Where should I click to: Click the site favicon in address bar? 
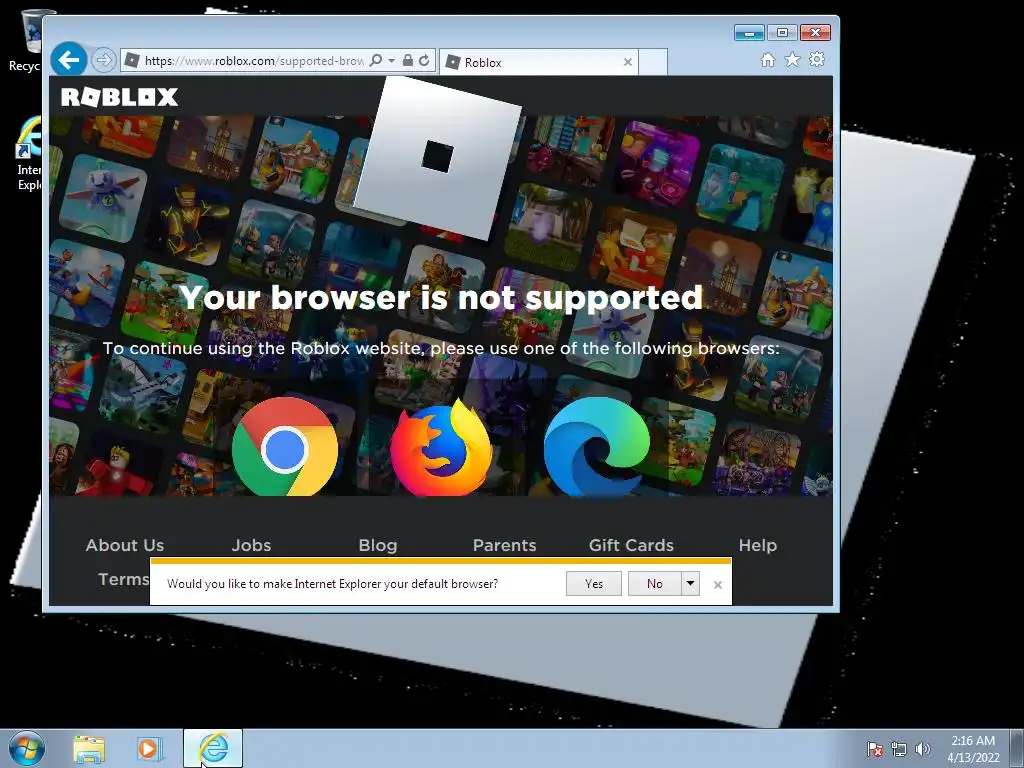pyautogui.click(x=132, y=61)
